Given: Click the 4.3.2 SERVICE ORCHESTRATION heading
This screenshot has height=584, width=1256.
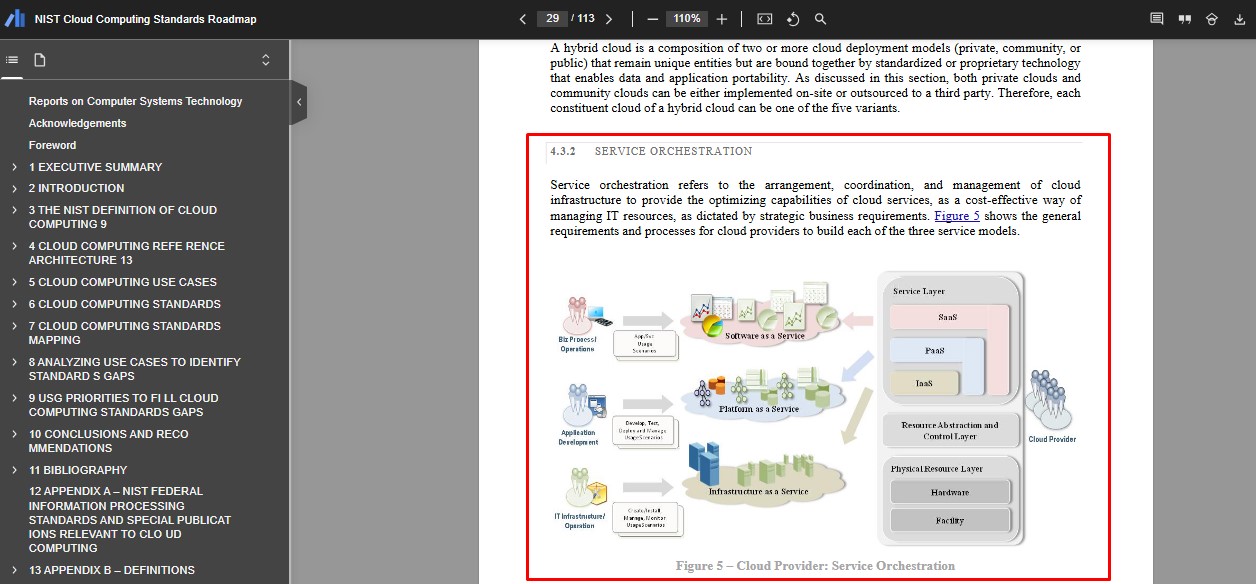Looking at the screenshot, I should pos(651,151).
